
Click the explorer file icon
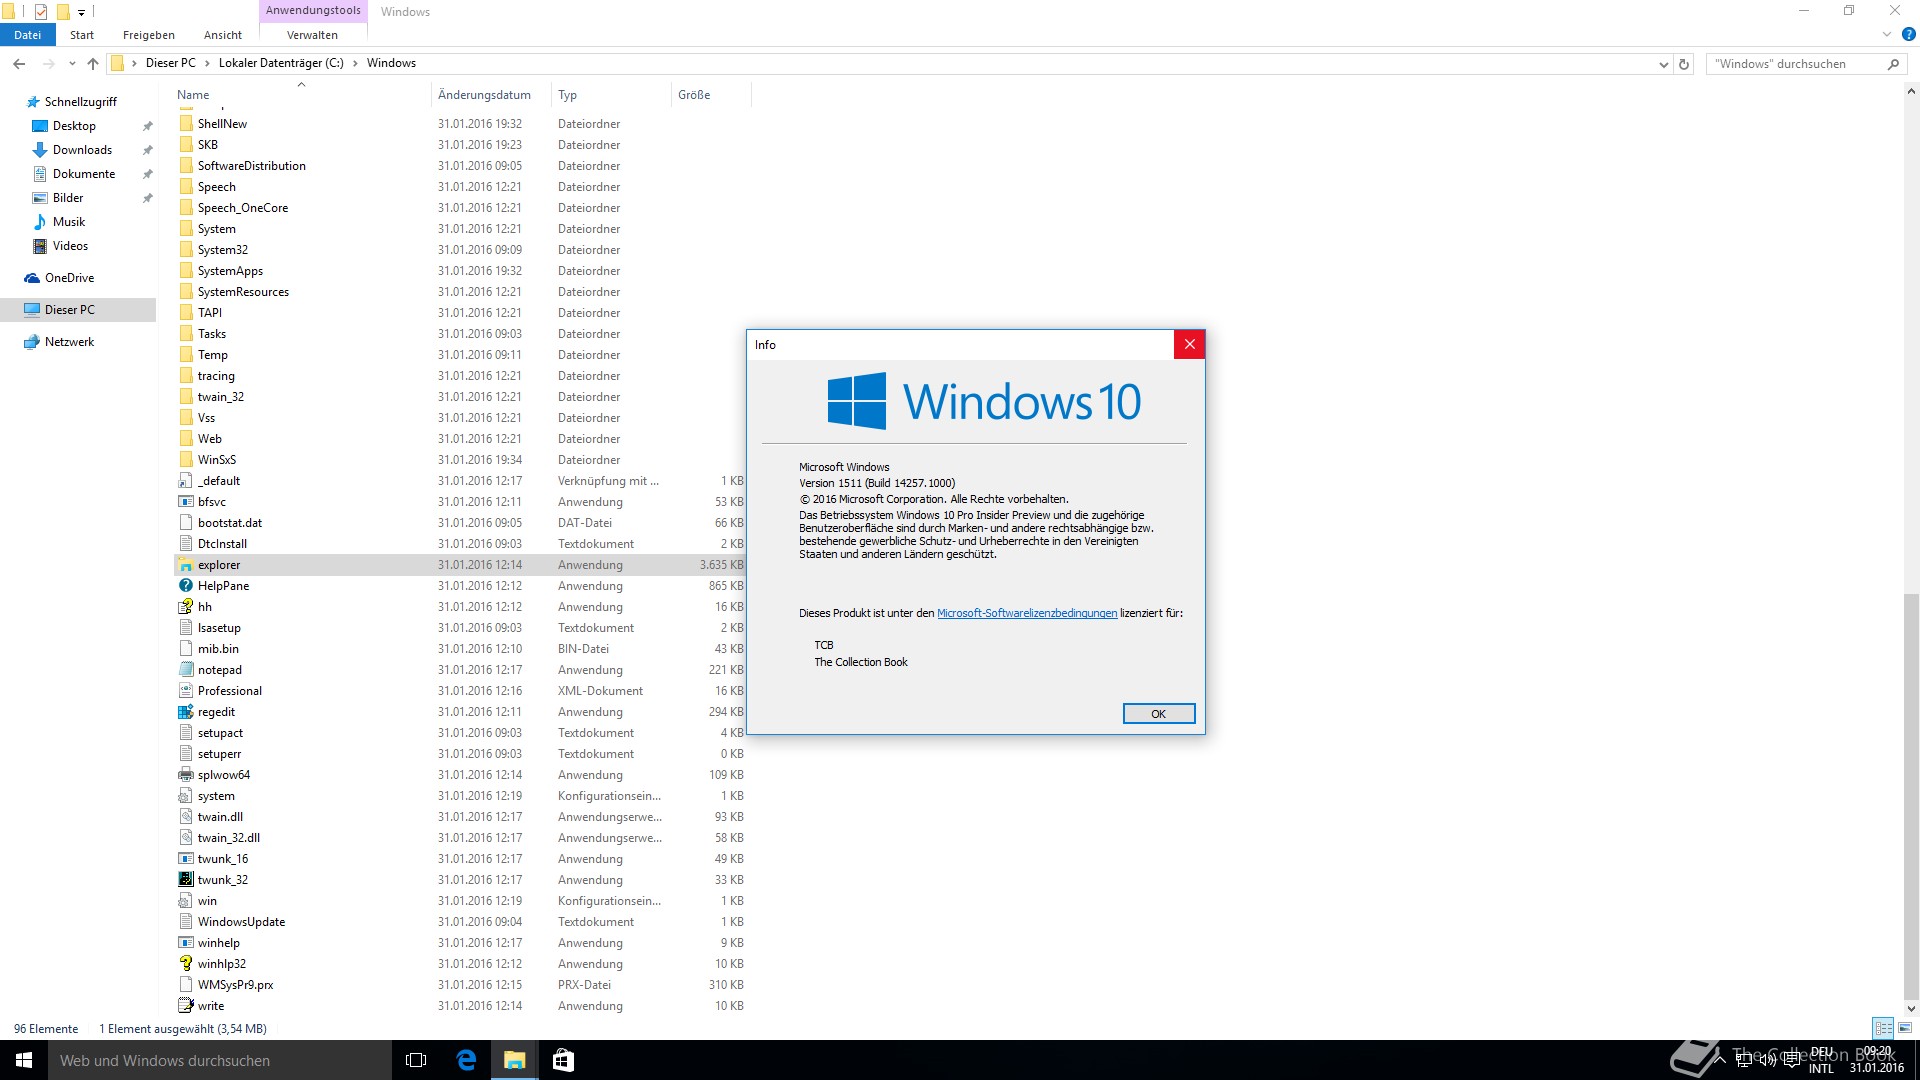185,565
